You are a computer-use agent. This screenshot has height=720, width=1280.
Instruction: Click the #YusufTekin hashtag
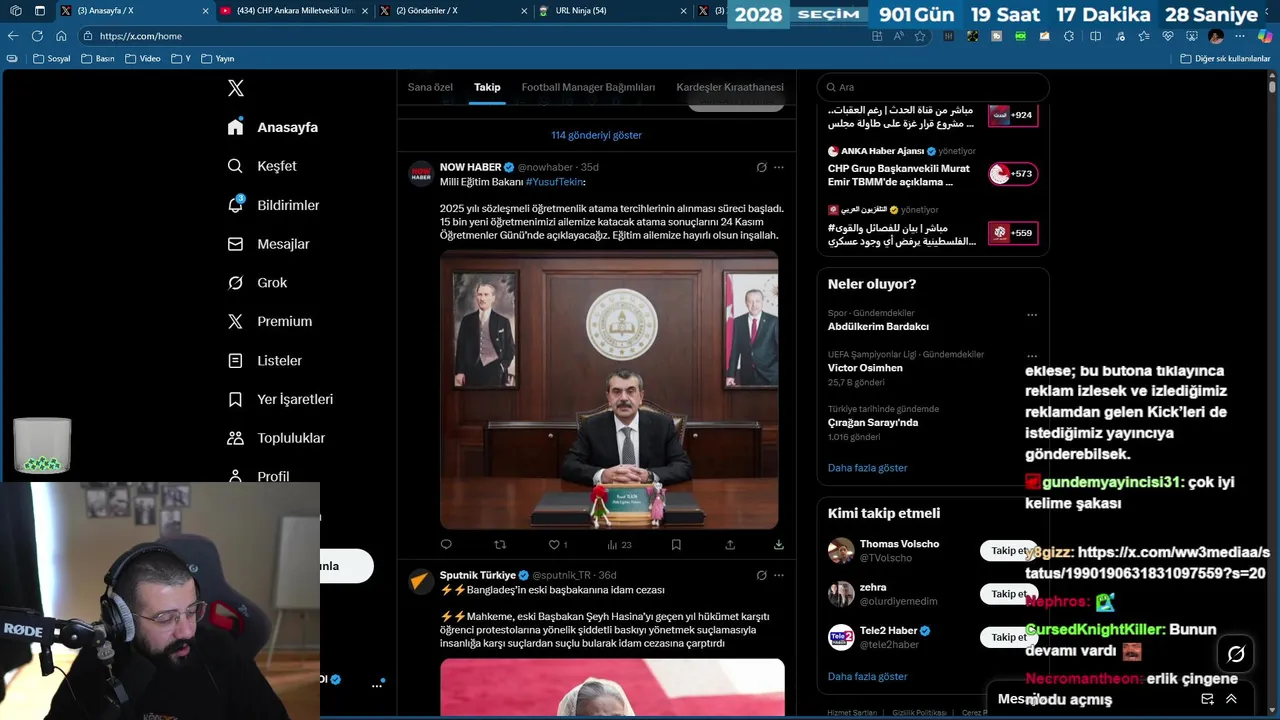tap(555, 182)
